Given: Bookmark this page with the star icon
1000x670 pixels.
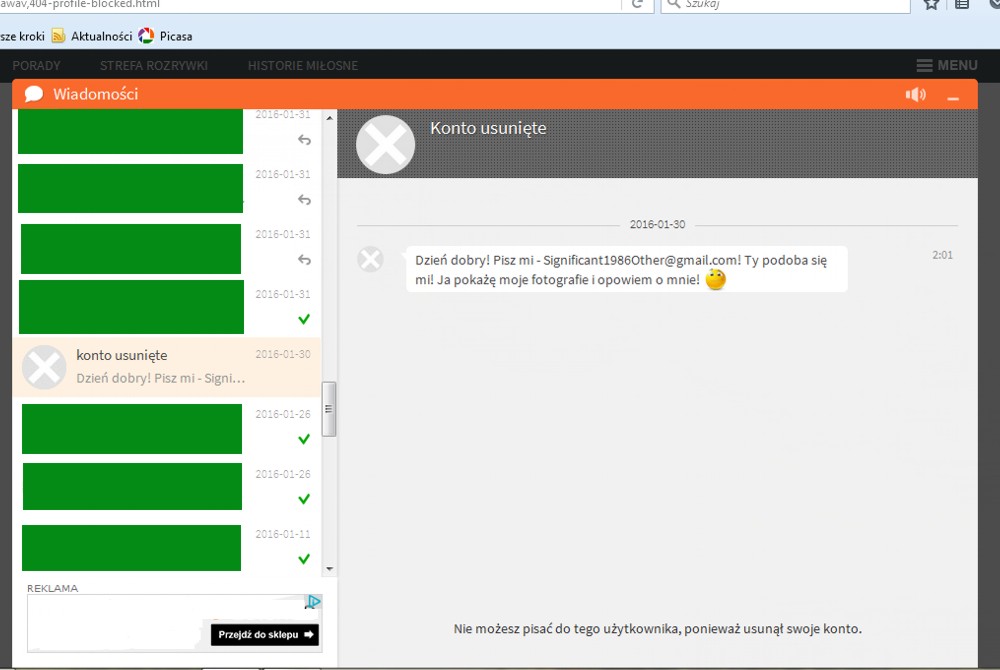Looking at the screenshot, I should tap(931, 4).
